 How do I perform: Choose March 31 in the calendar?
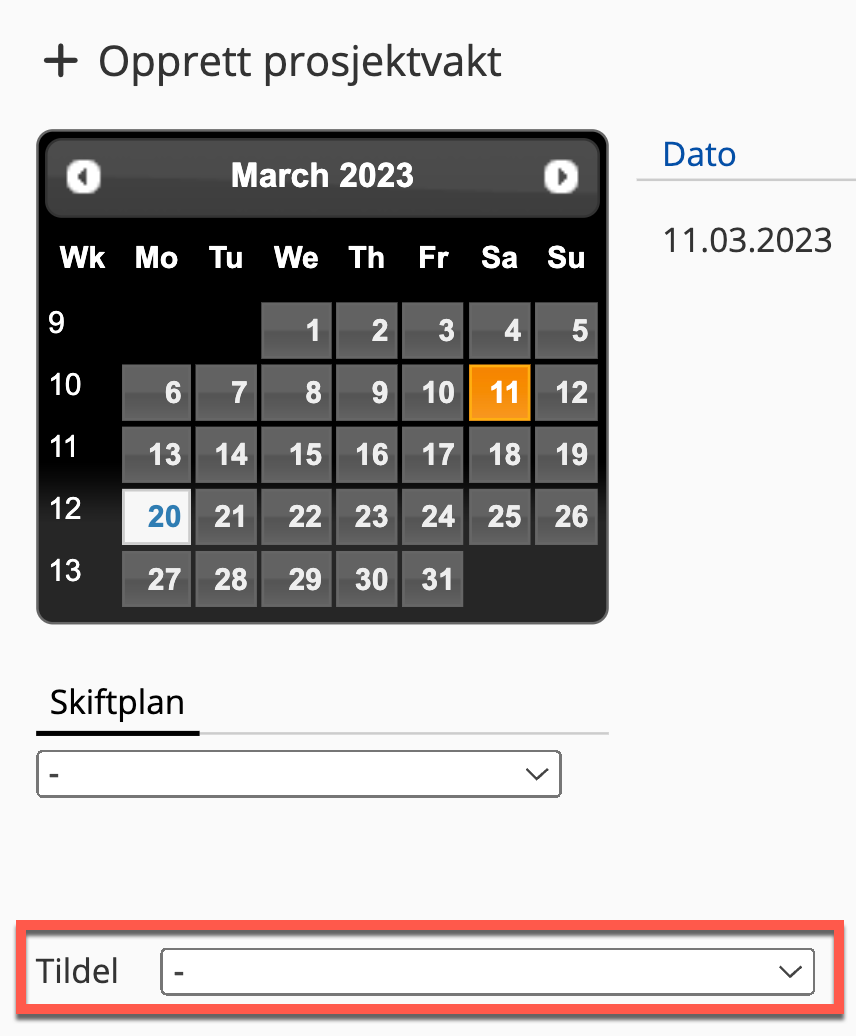tap(433, 579)
